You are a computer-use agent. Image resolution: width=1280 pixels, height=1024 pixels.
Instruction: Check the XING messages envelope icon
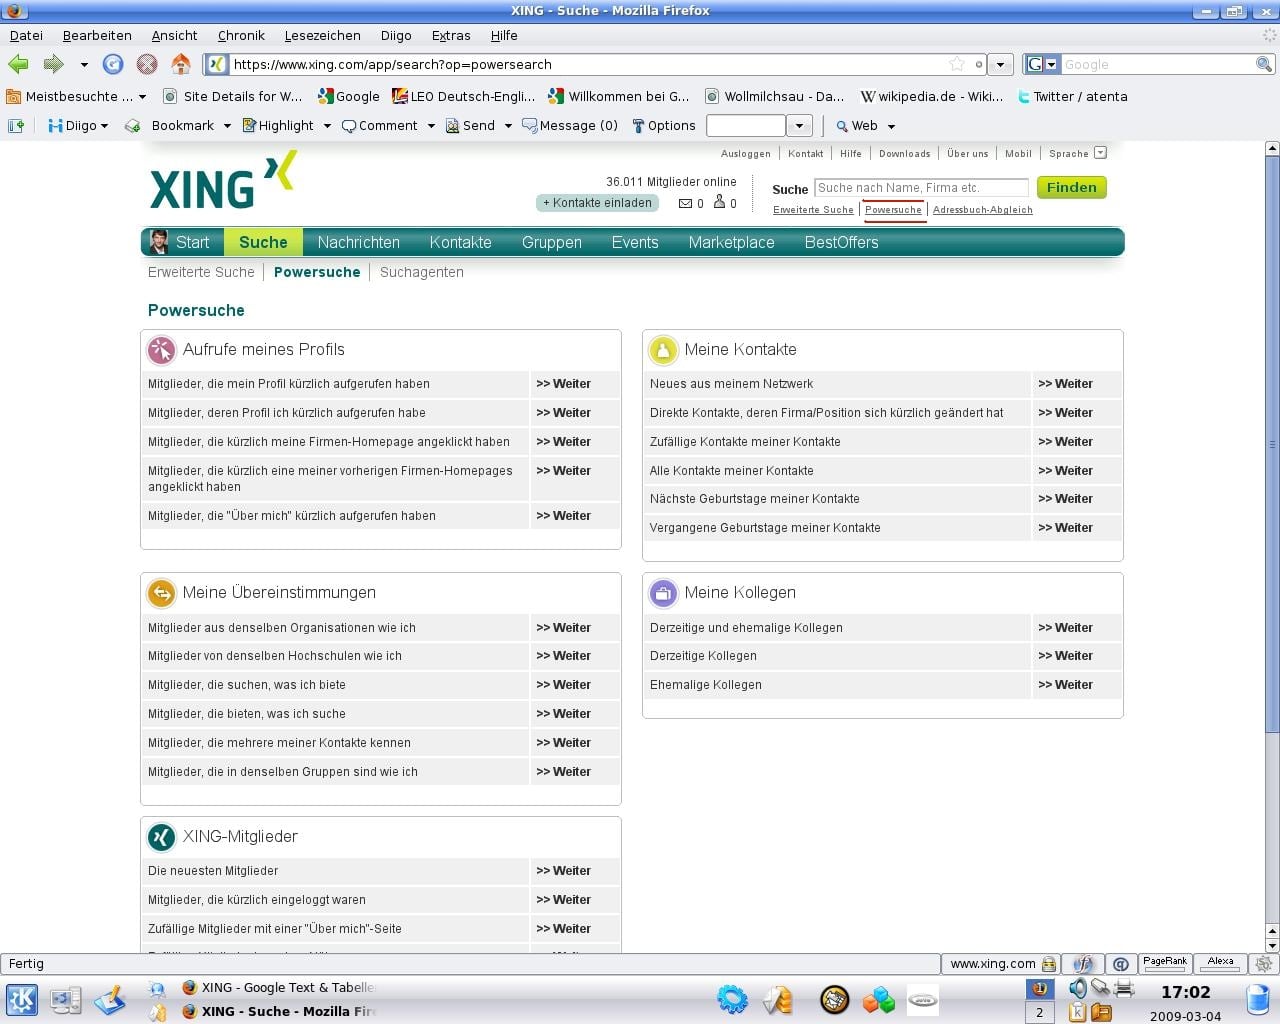pos(685,203)
